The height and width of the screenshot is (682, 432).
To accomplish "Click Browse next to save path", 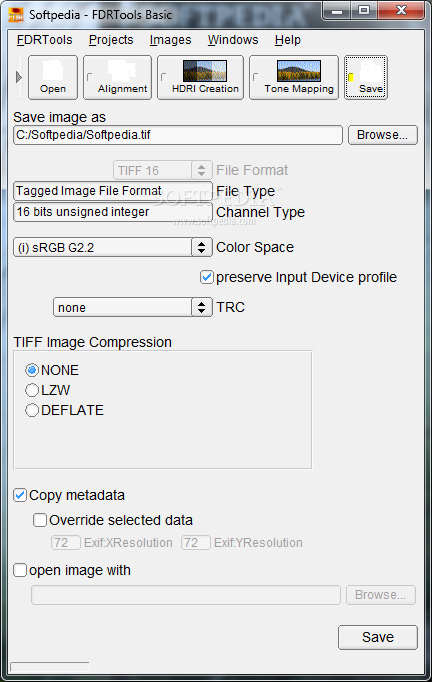I will point(382,135).
